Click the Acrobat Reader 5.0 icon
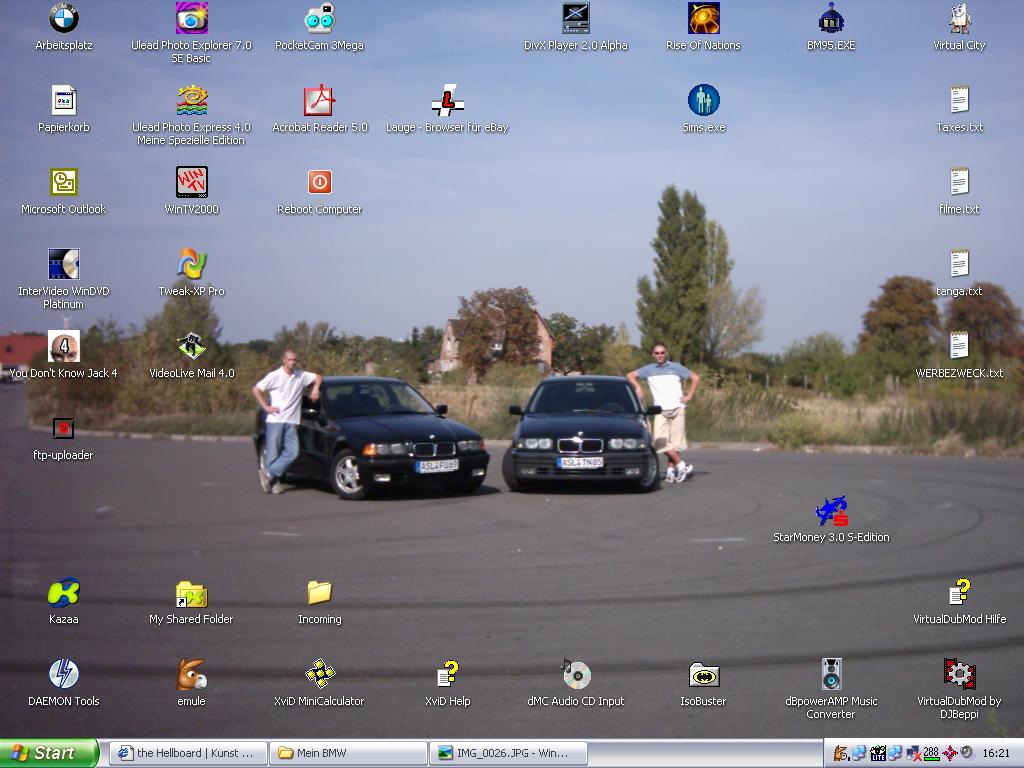Viewport: 1024px width, 768px height. click(319, 101)
